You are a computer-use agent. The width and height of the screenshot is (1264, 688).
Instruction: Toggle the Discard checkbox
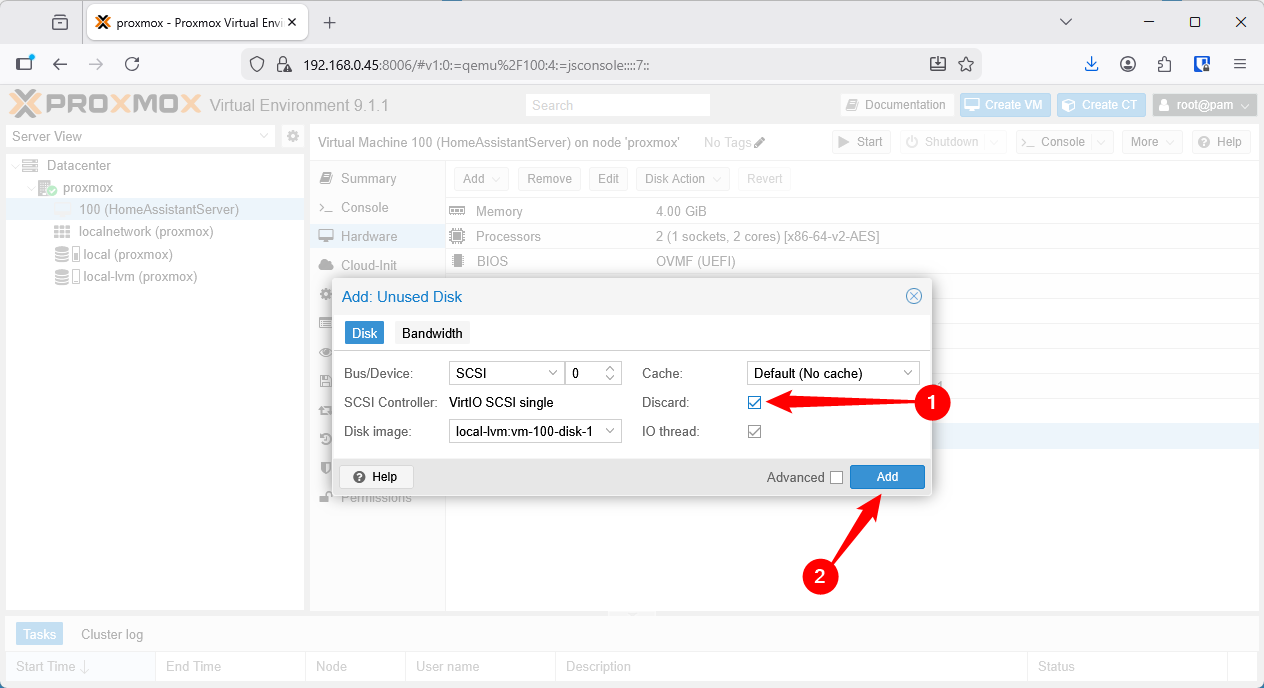[755, 402]
